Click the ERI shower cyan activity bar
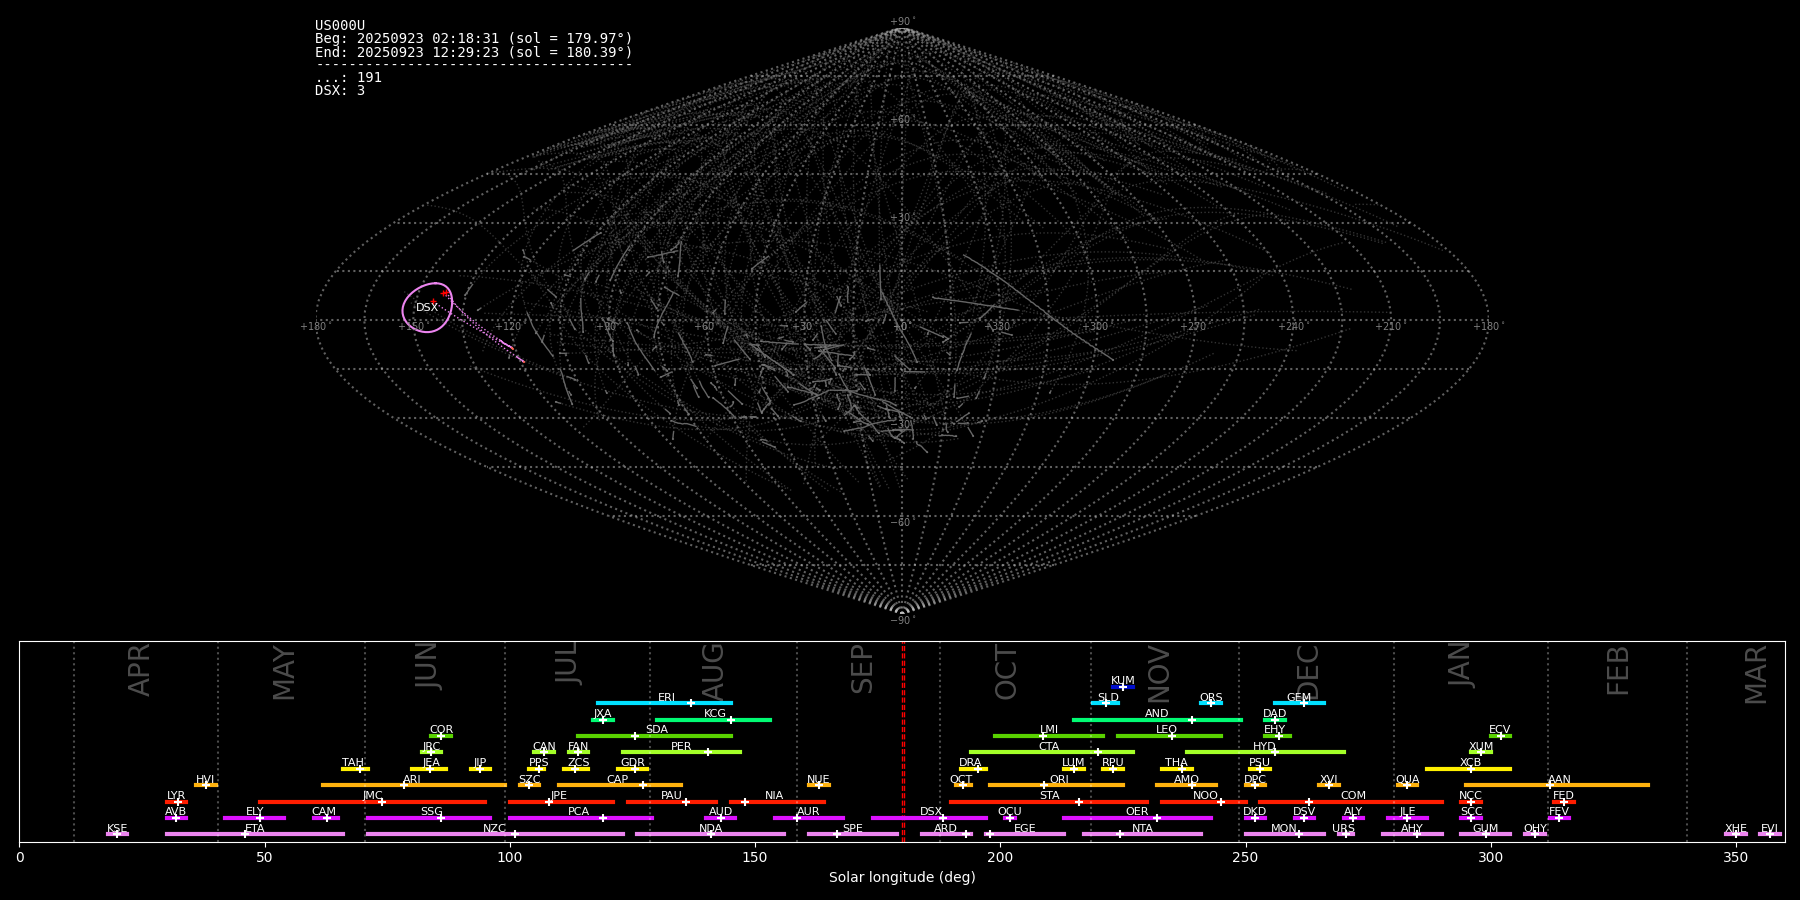Viewport: 1800px width, 900px height. point(664,703)
